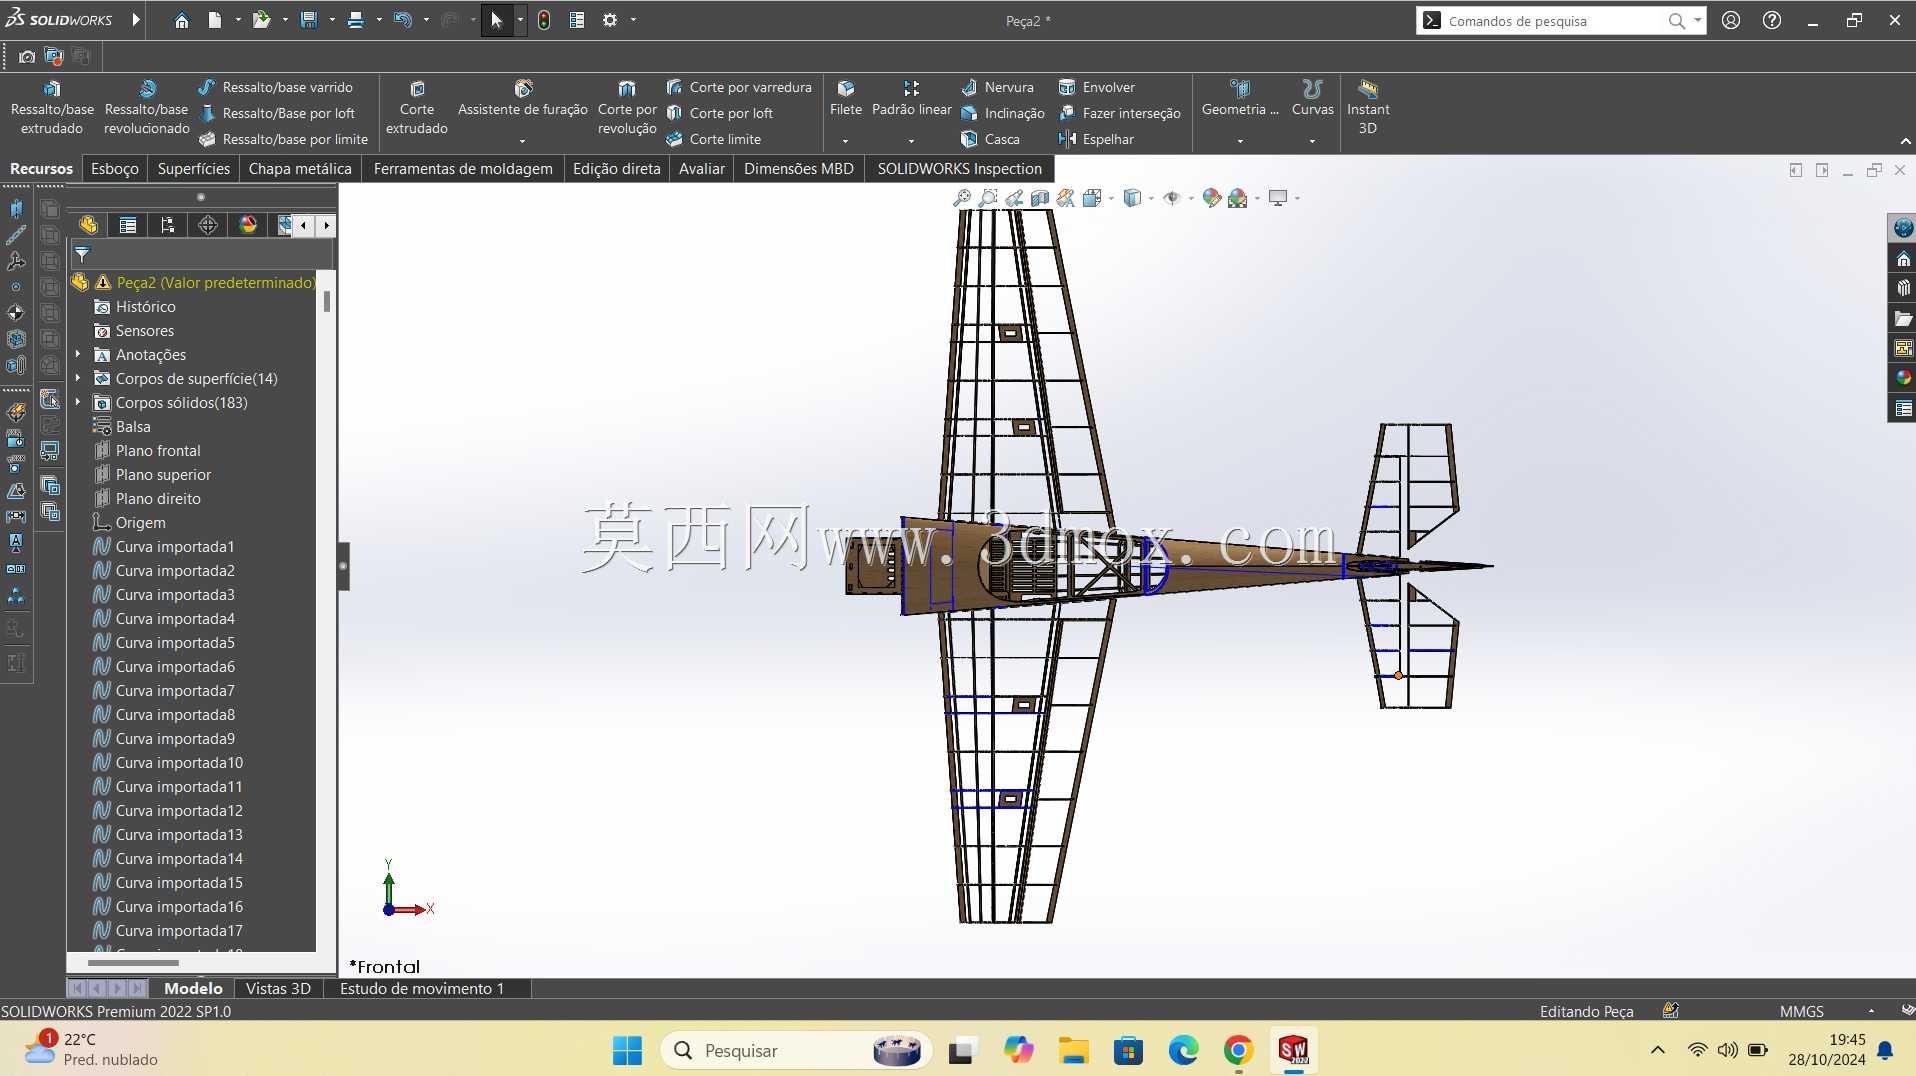
Task: Open the DimXpertManager tab icon
Action: (208, 225)
